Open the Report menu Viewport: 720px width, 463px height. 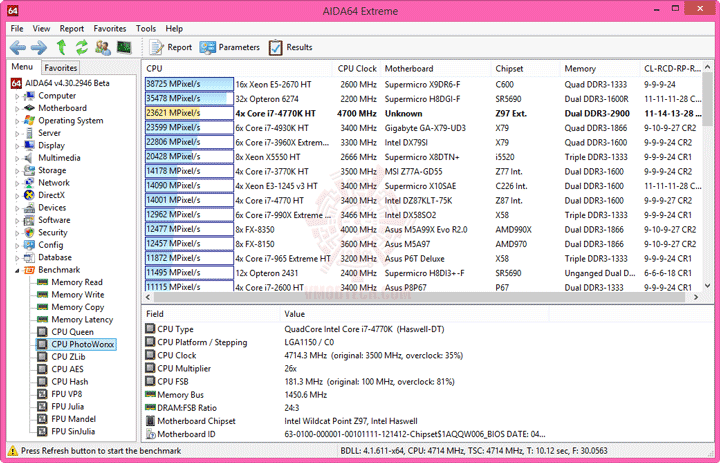point(72,28)
